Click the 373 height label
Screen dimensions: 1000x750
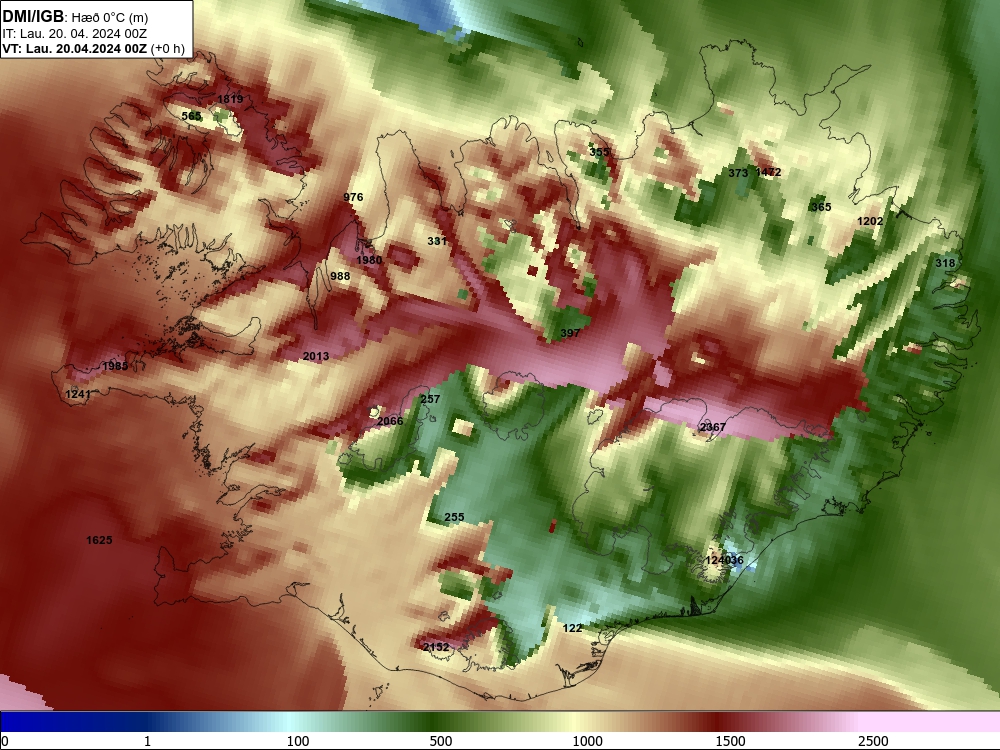point(738,173)
